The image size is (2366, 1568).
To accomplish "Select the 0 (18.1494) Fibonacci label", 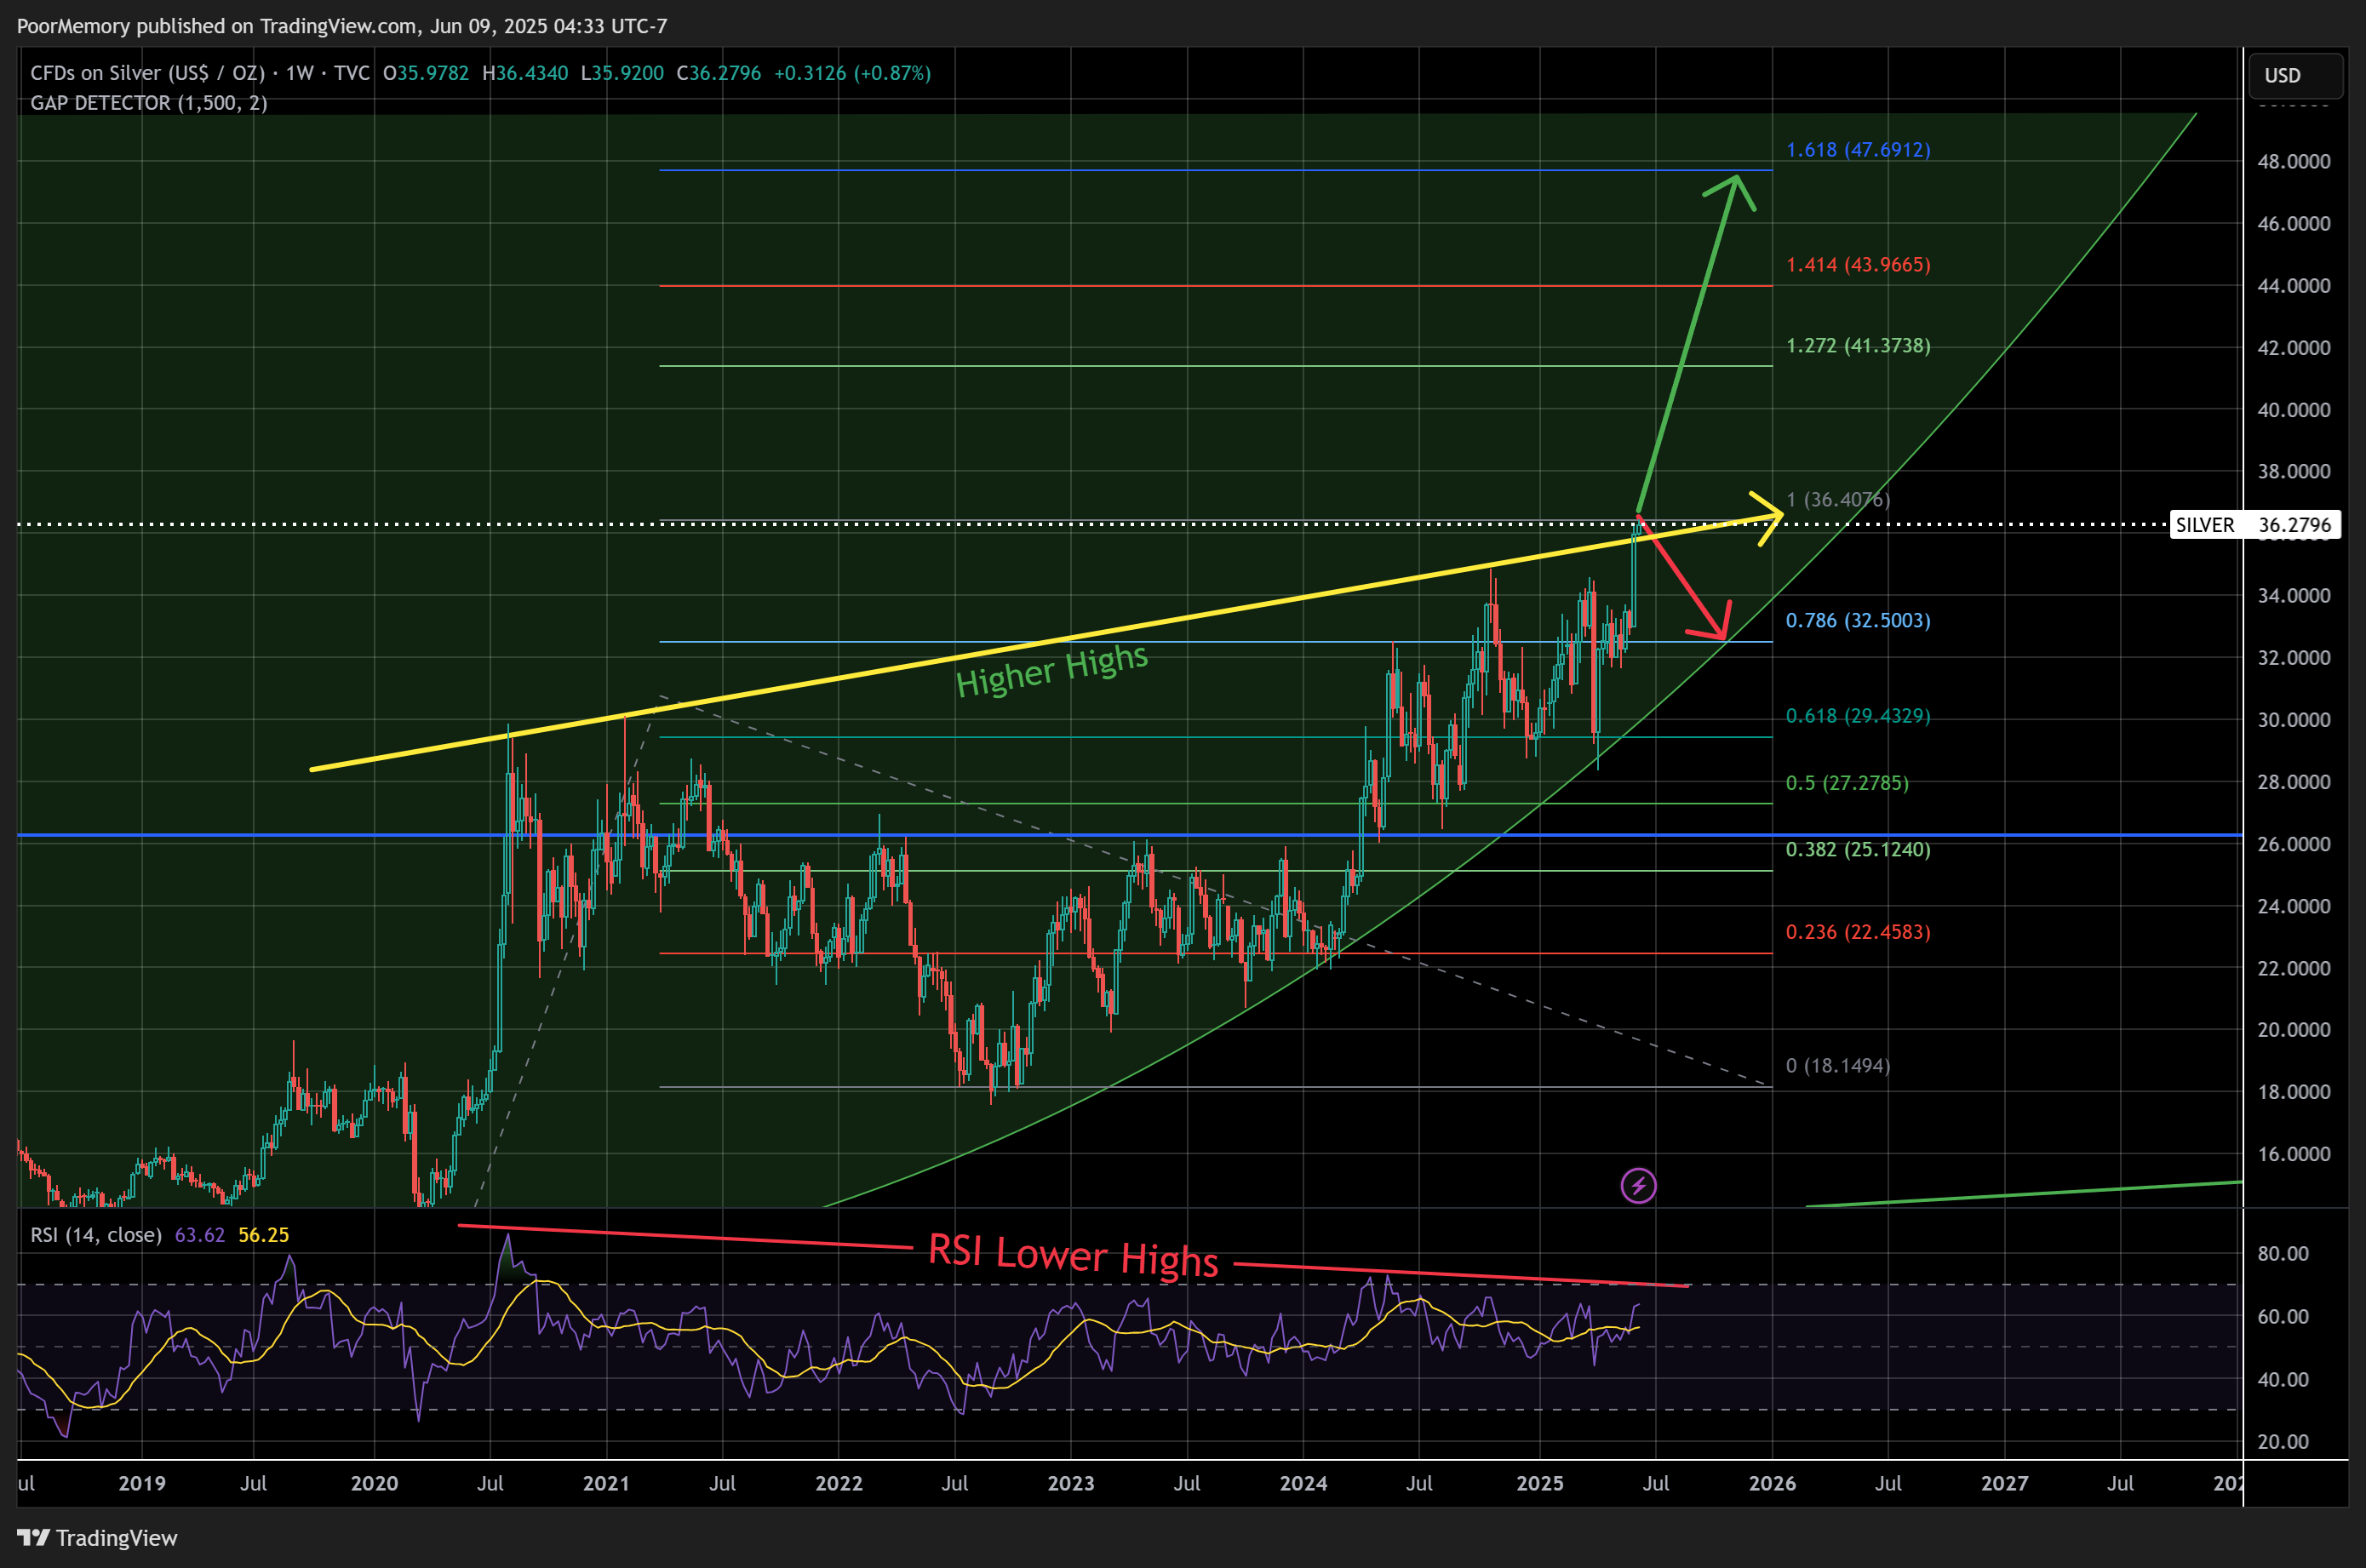I will tap(1838, 1066).
